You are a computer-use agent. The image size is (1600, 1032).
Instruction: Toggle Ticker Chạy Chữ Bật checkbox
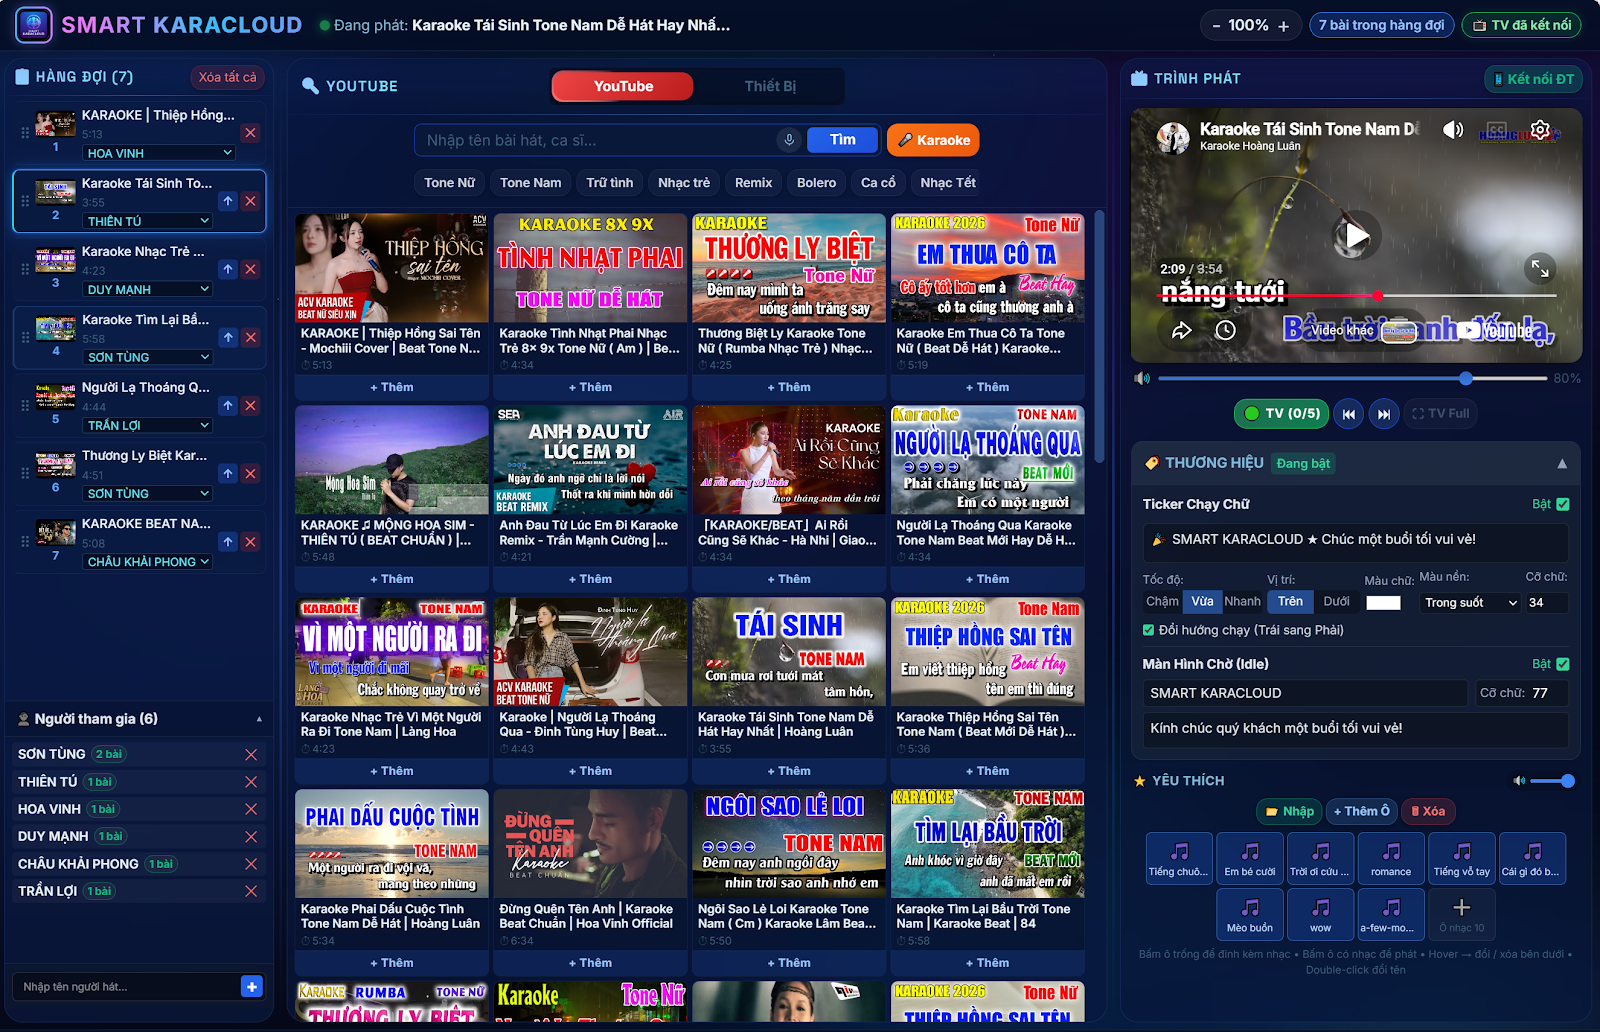point(1563,504)
